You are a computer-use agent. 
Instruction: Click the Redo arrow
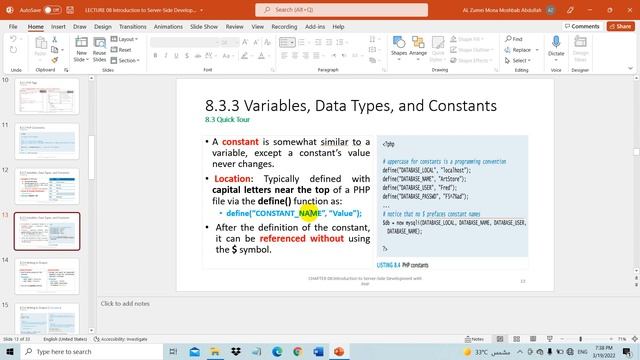click(13, 50)
